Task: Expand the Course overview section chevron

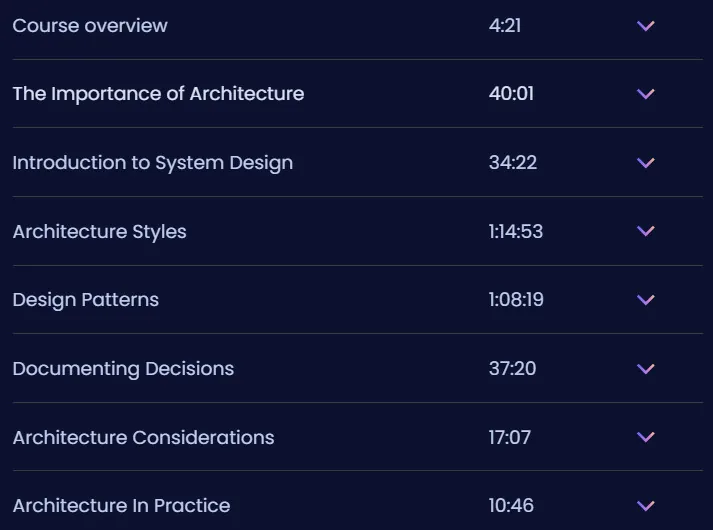Action: [646, 26]
